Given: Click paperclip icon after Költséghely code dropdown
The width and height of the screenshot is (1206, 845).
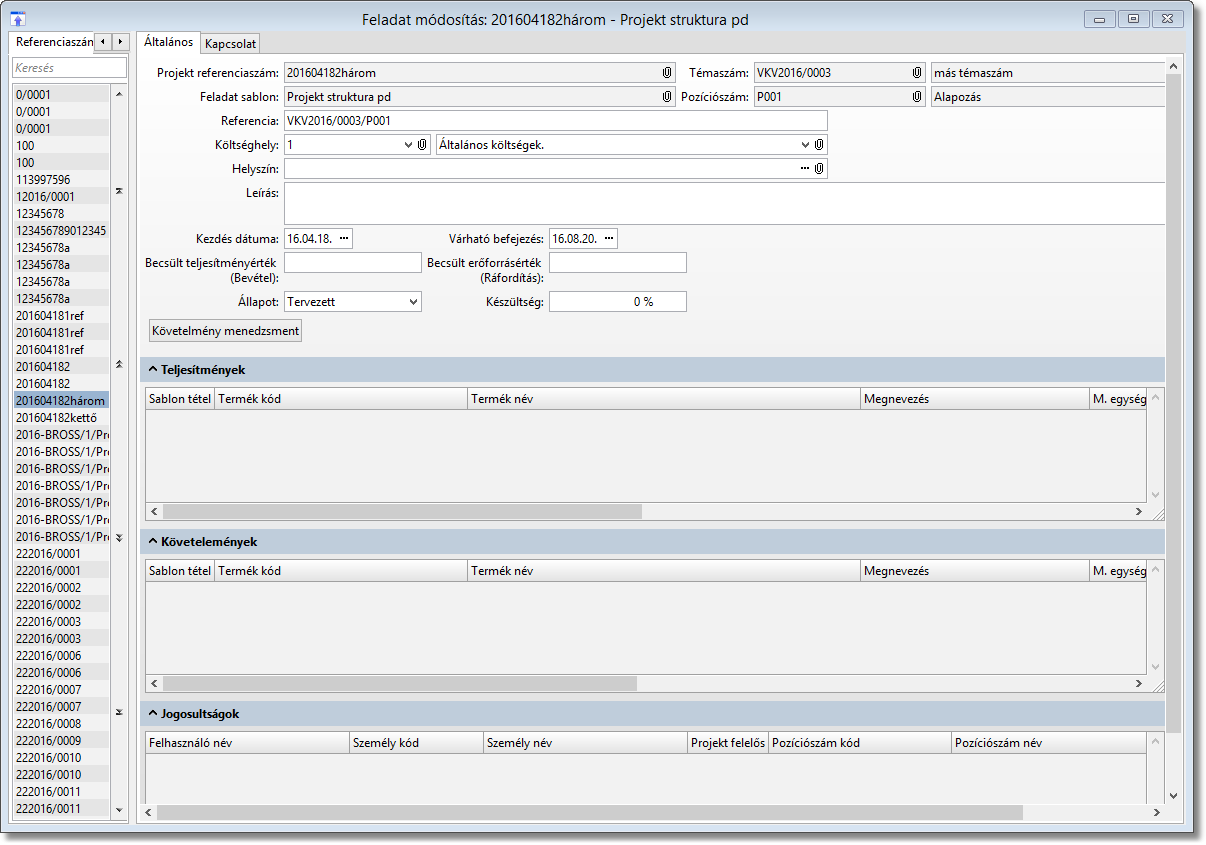Looking at the screenshot, I should (422, 145).
